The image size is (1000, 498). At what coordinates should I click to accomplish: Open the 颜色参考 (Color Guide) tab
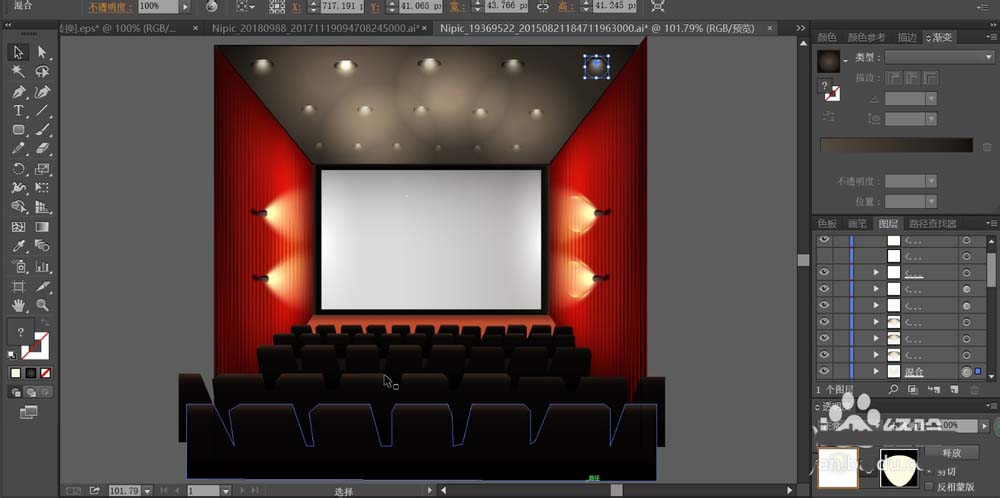point(867,38)
